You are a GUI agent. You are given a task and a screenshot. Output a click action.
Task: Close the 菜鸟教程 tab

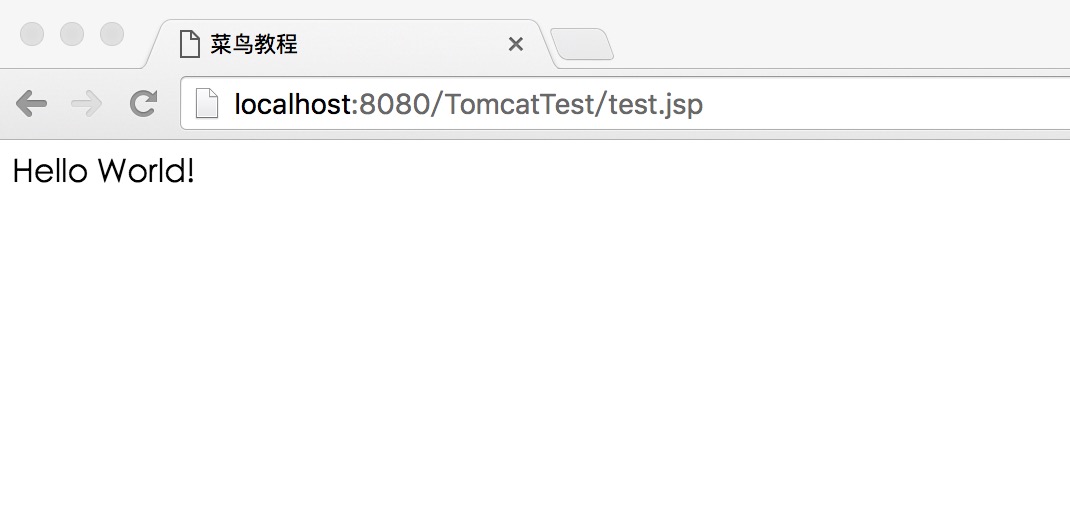tap(516, 44)
